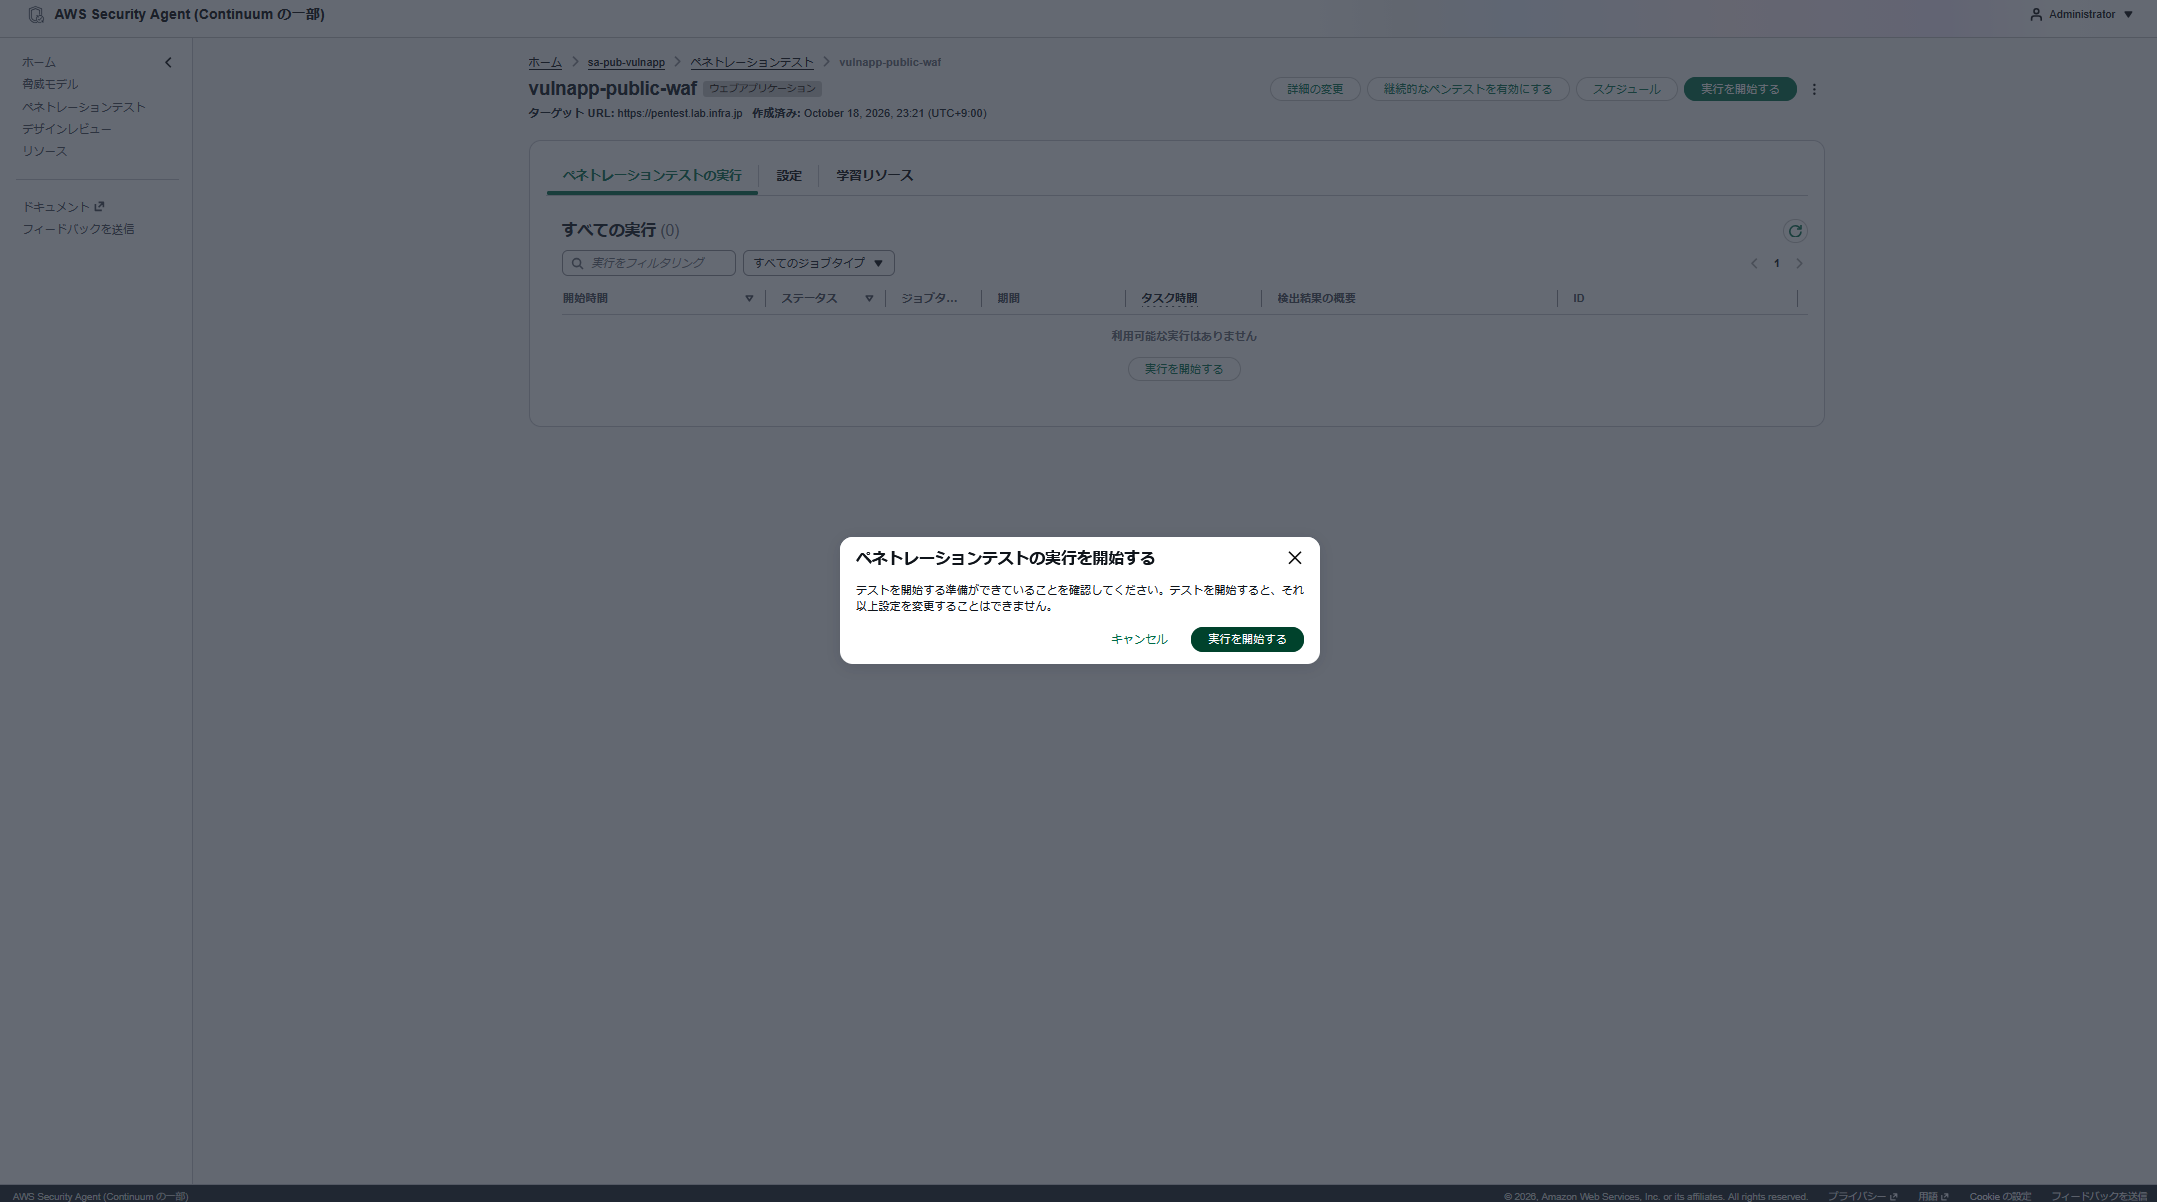Refresh the runs list icon
The image size is (2157, 1202).
pyautogui.click(x=1795, y=231)
